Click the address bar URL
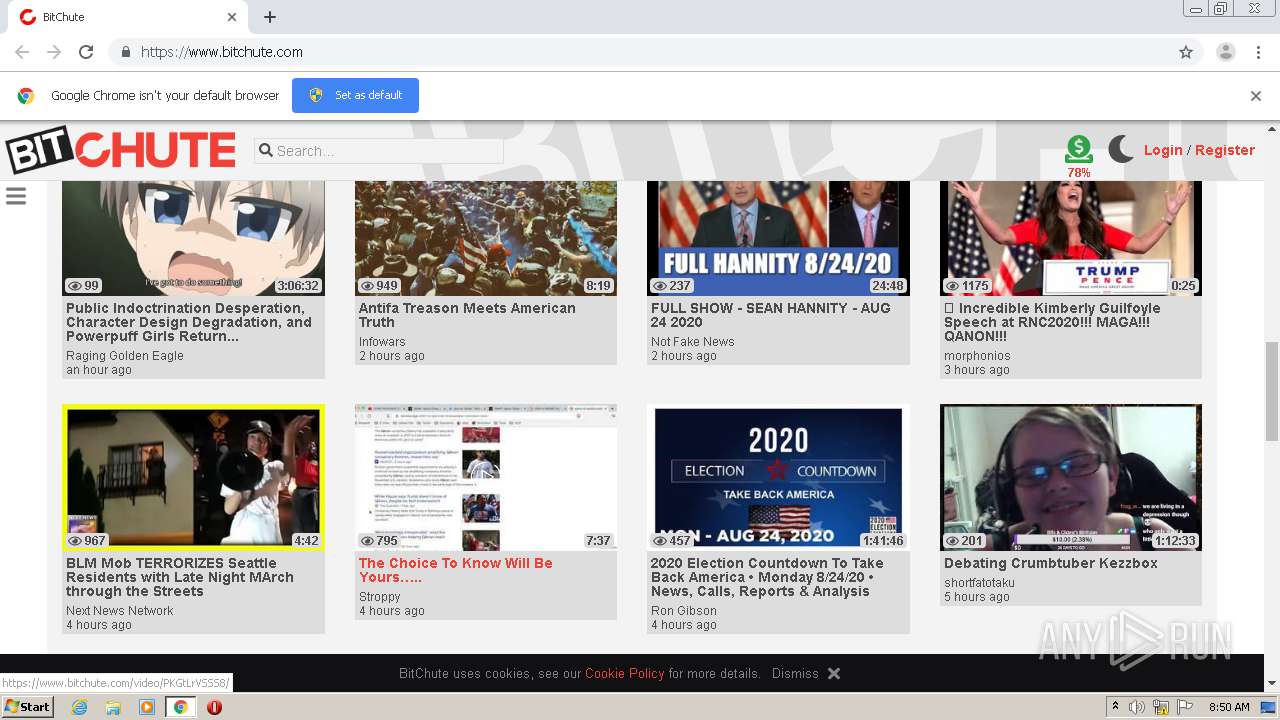Image resolution: width=1280 pixels, height=720 pixels. point(222,52)
